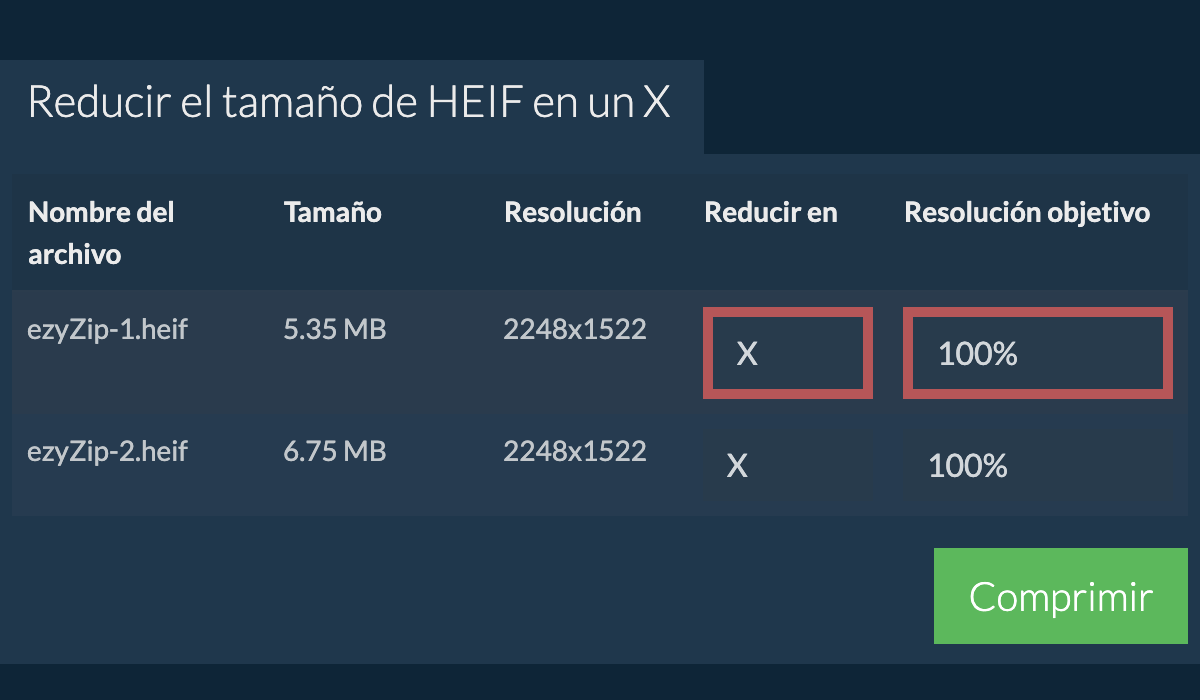This screenshot has width=1200, height=700.
Task: Click the highlighted 100% target resolution box
Action: coord(1037,353)
